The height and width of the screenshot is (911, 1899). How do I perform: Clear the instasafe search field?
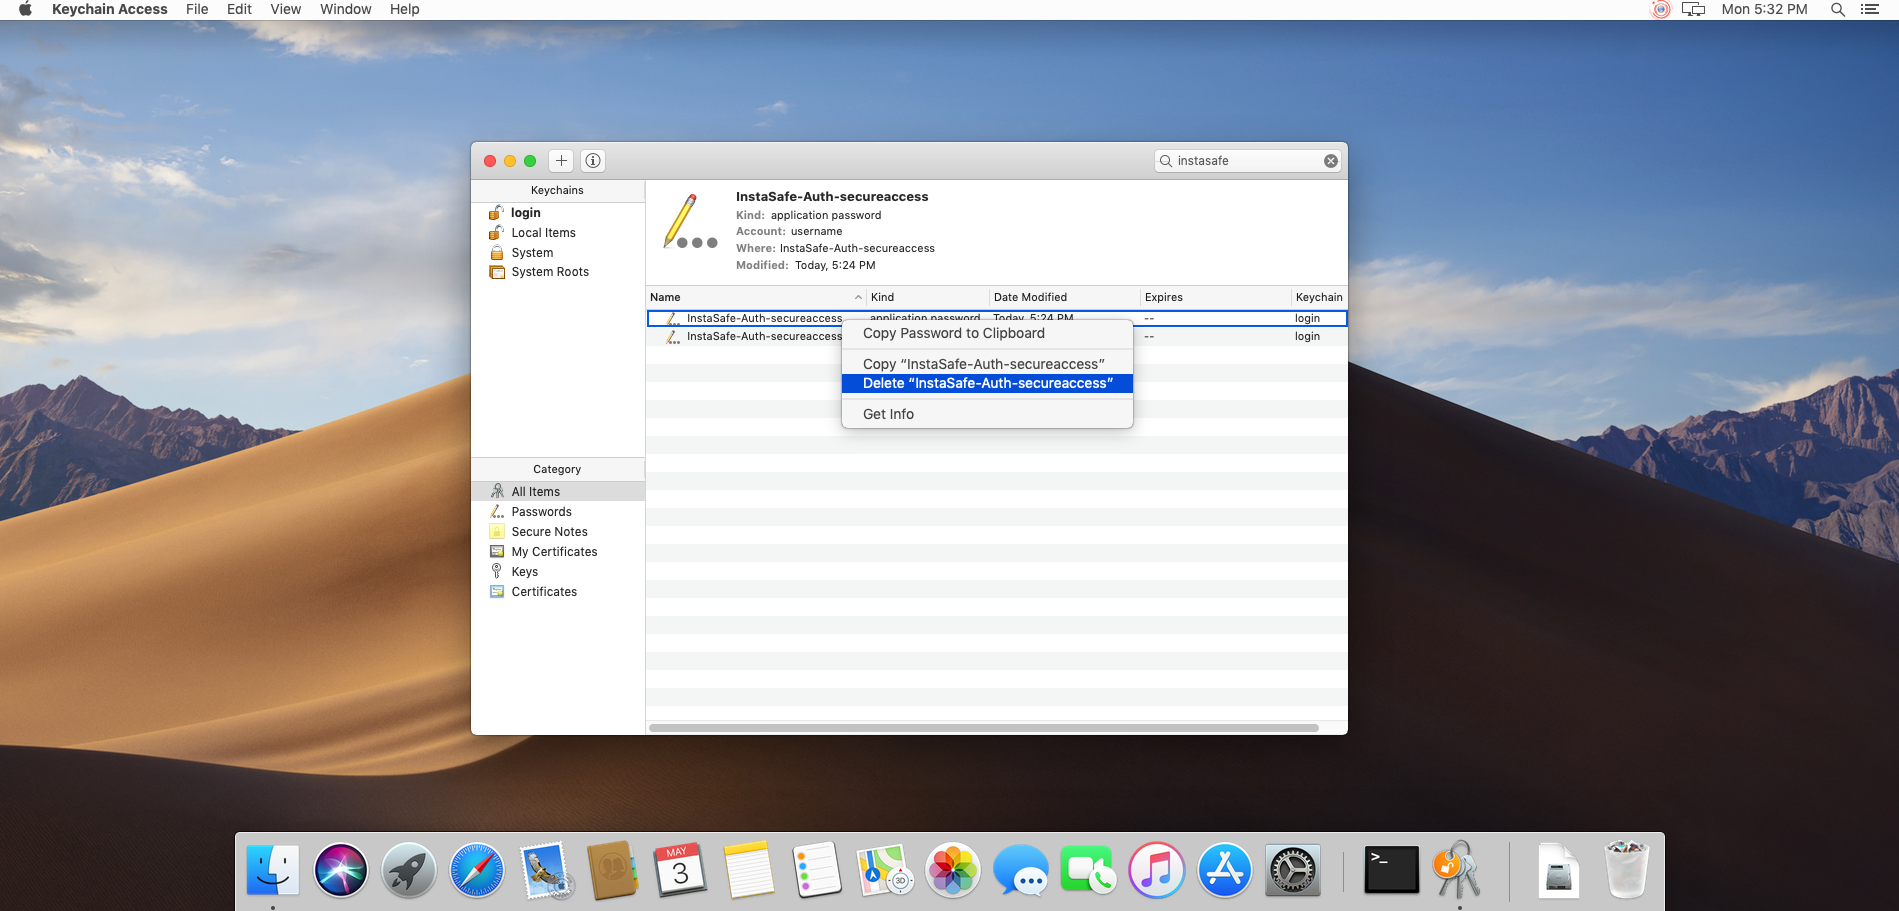(1331, 161)
